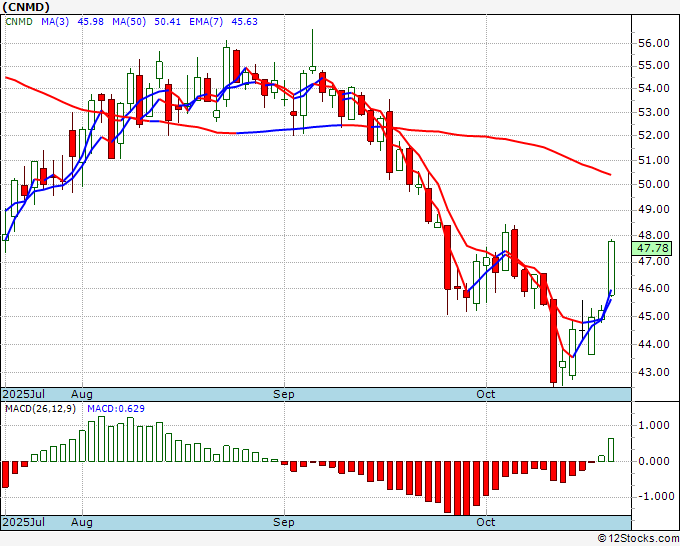680x546 pixels.
Task: Click the 45.63 EMA(7) value
Action: click(245, 22)
